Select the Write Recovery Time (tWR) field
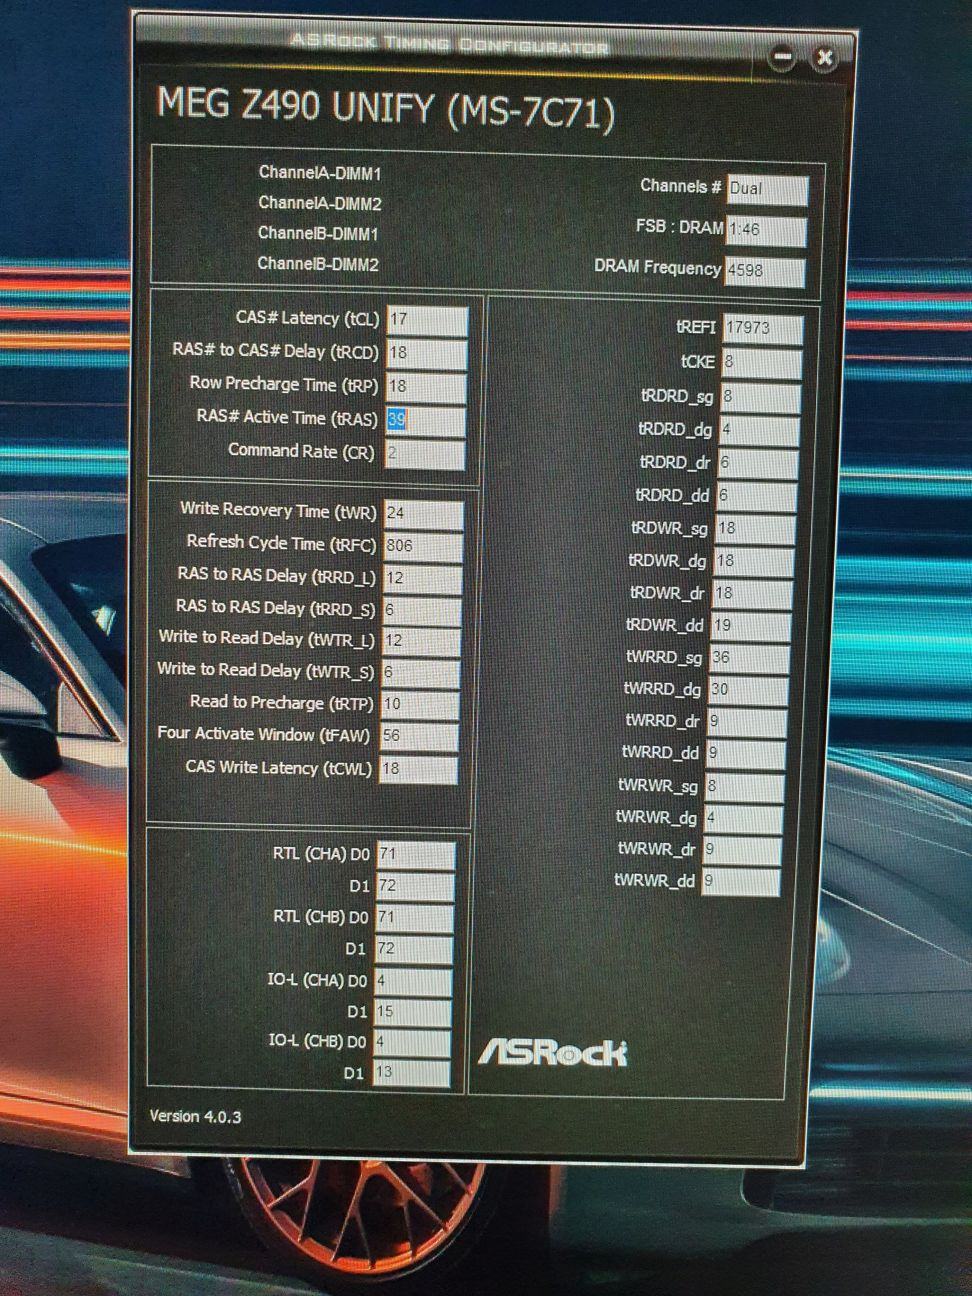The image size is (972, 1296). pos(424,514)
